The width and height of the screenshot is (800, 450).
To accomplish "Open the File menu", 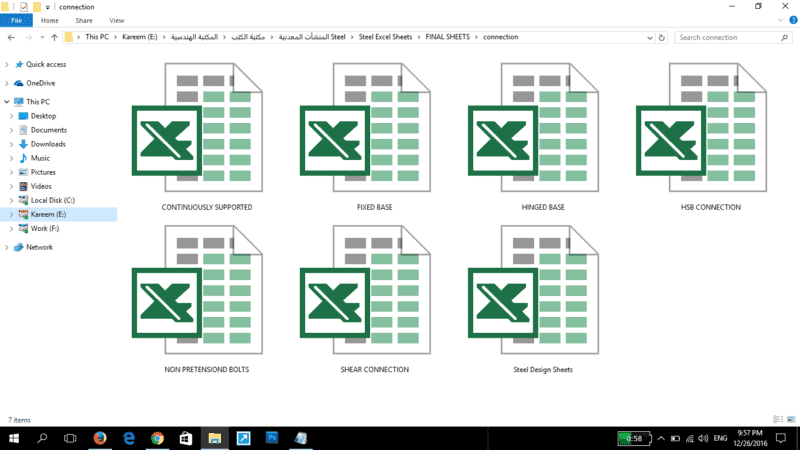I will (x=16, y=20).
